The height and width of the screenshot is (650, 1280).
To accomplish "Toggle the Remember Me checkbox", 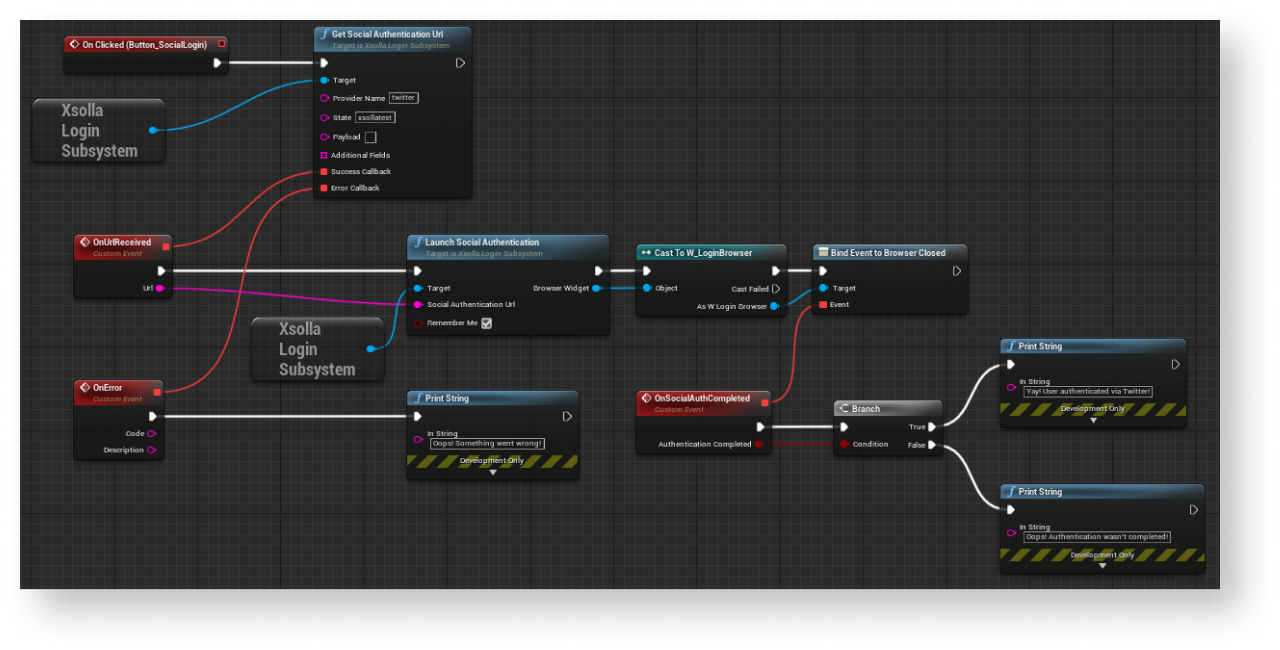I will click(x=486, y=323).
